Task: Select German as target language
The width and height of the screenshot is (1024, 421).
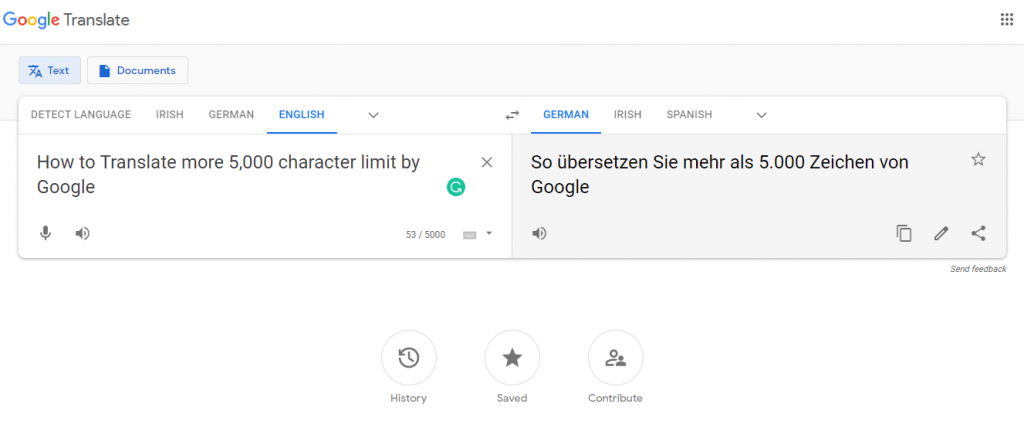Action: pos(566,115)
